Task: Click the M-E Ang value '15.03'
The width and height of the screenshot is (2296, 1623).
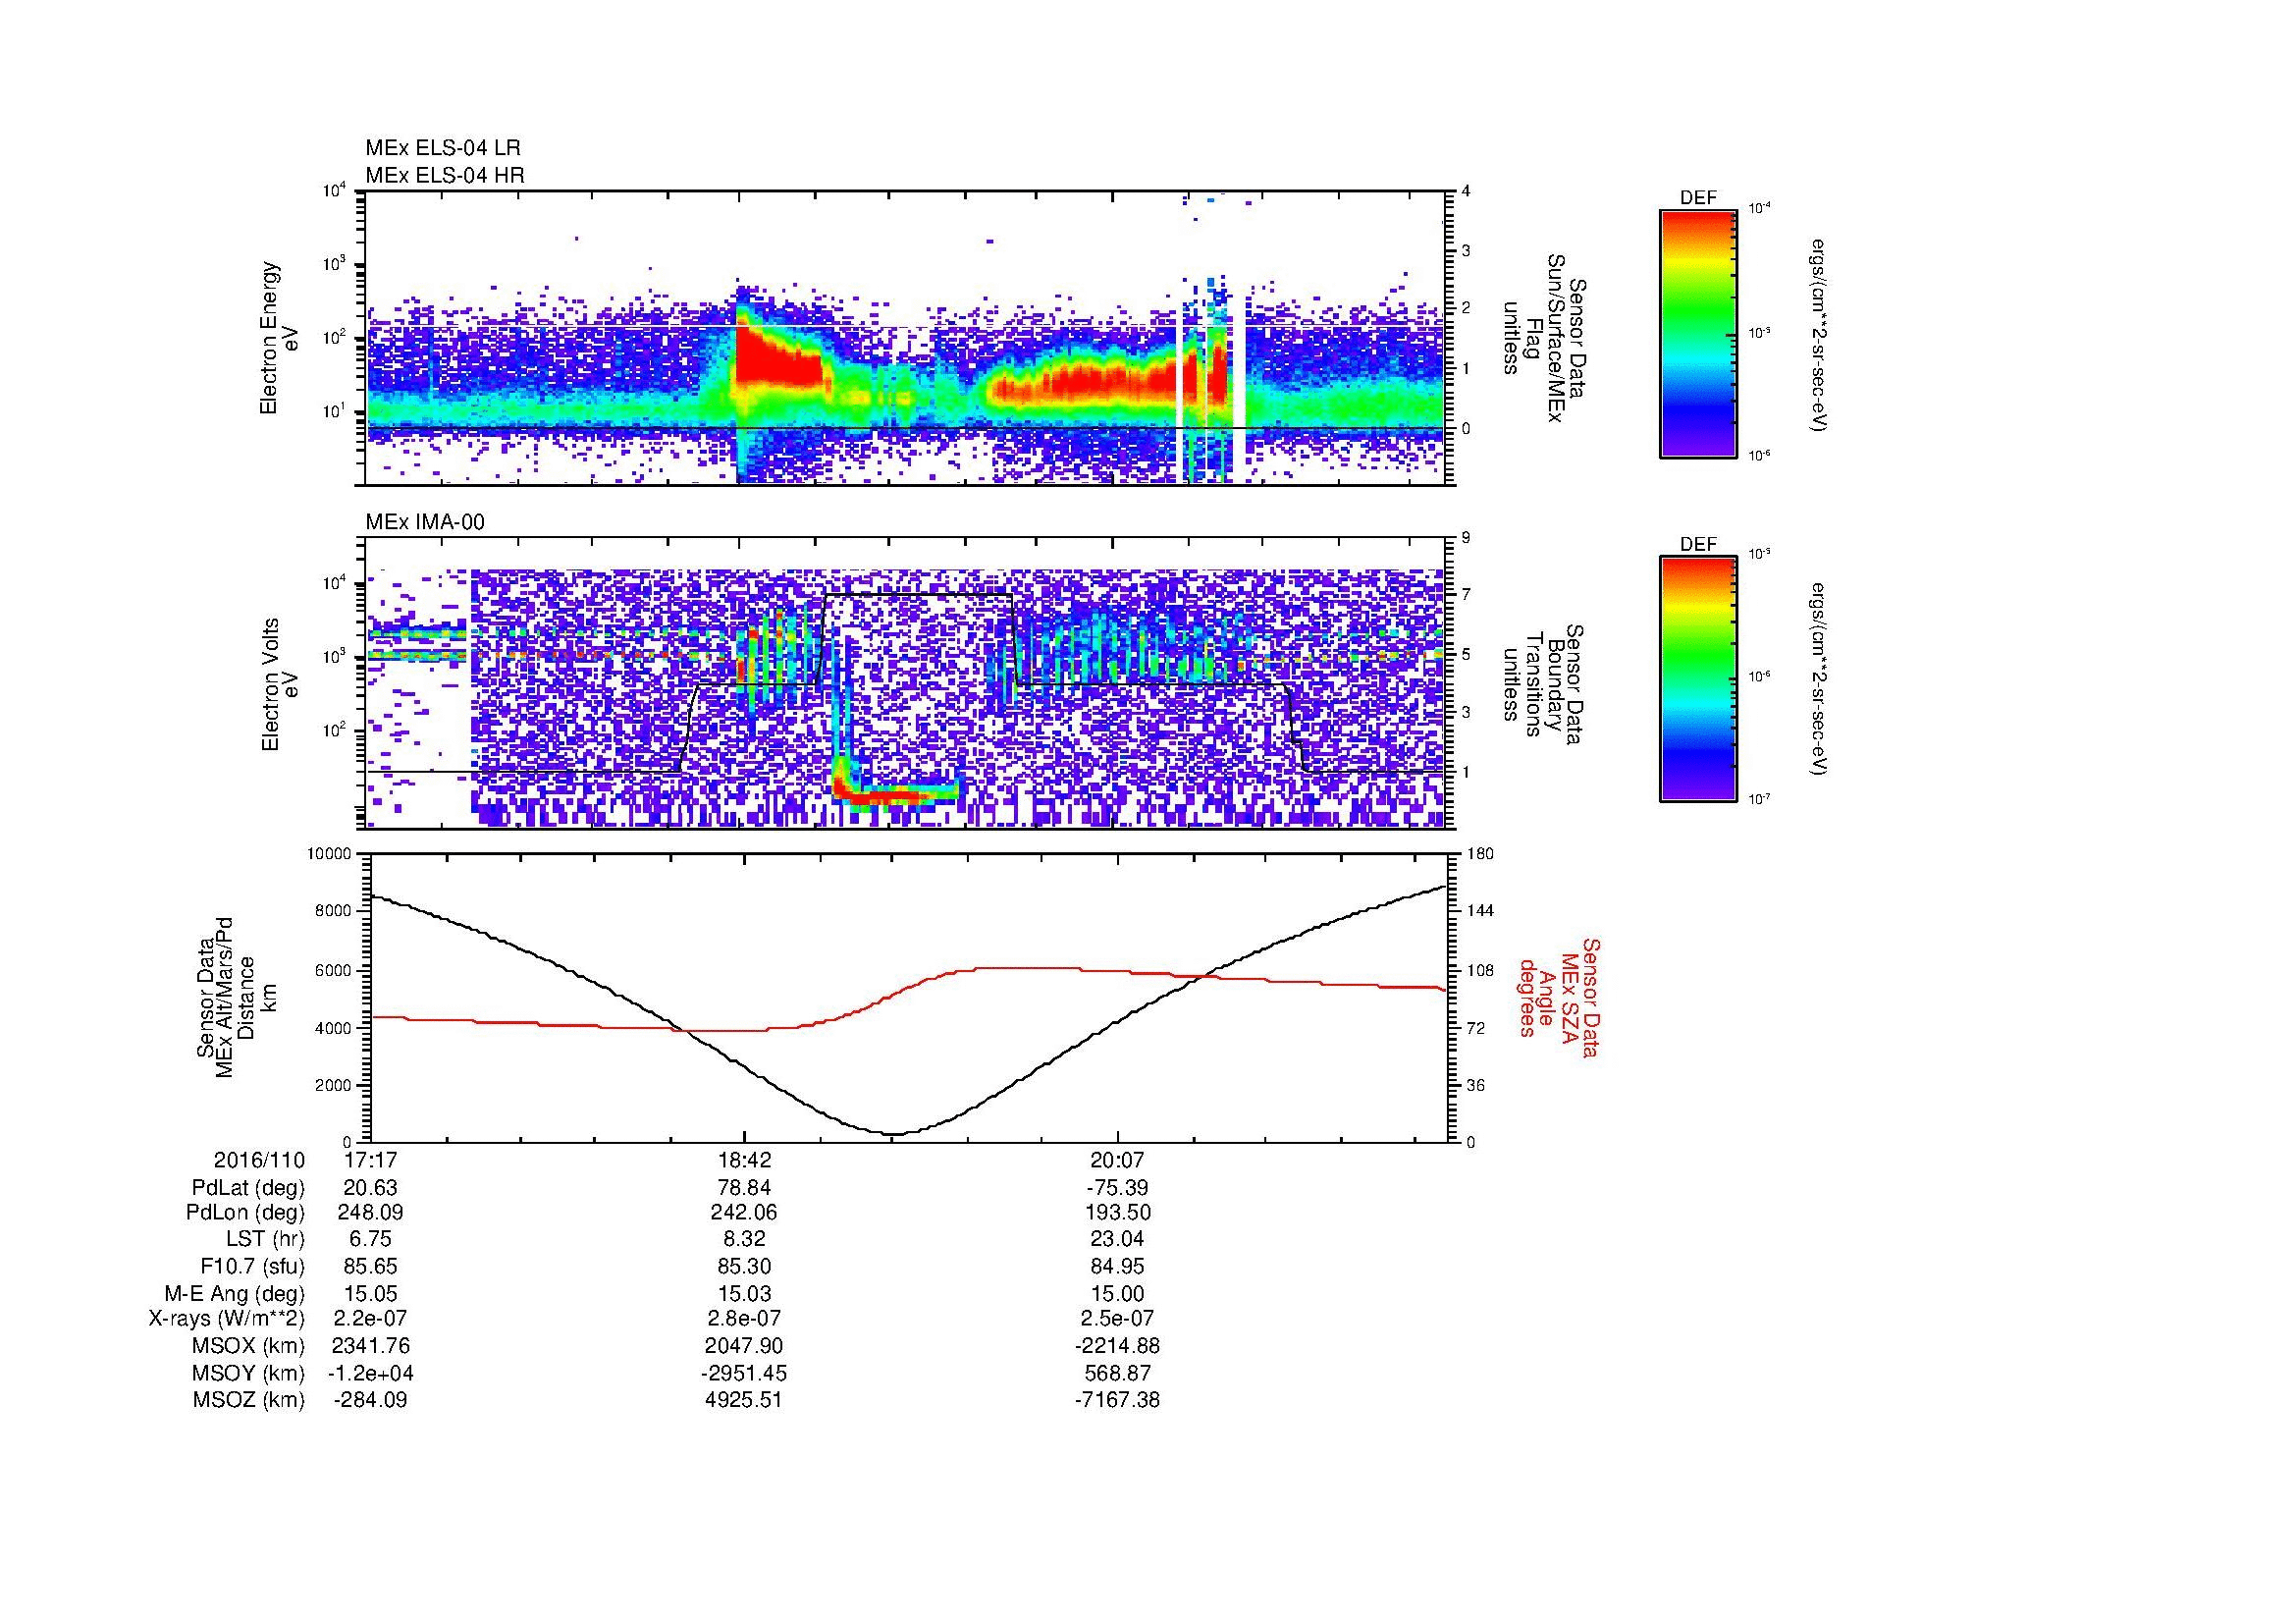Action: click(x=744, y=1293)
